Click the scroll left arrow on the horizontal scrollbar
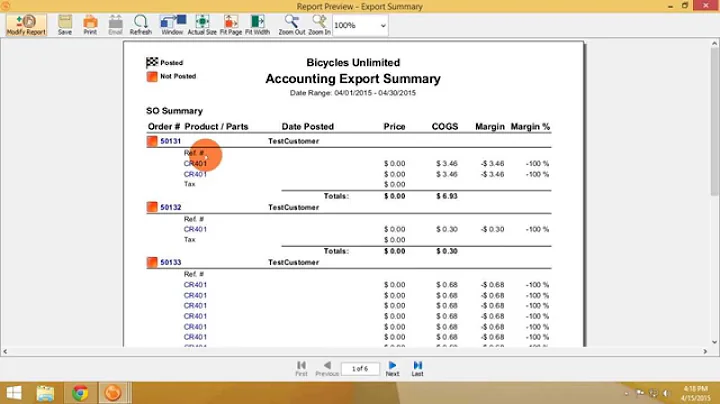Viewport: 720px width, 404px height. tap(5, 352)
